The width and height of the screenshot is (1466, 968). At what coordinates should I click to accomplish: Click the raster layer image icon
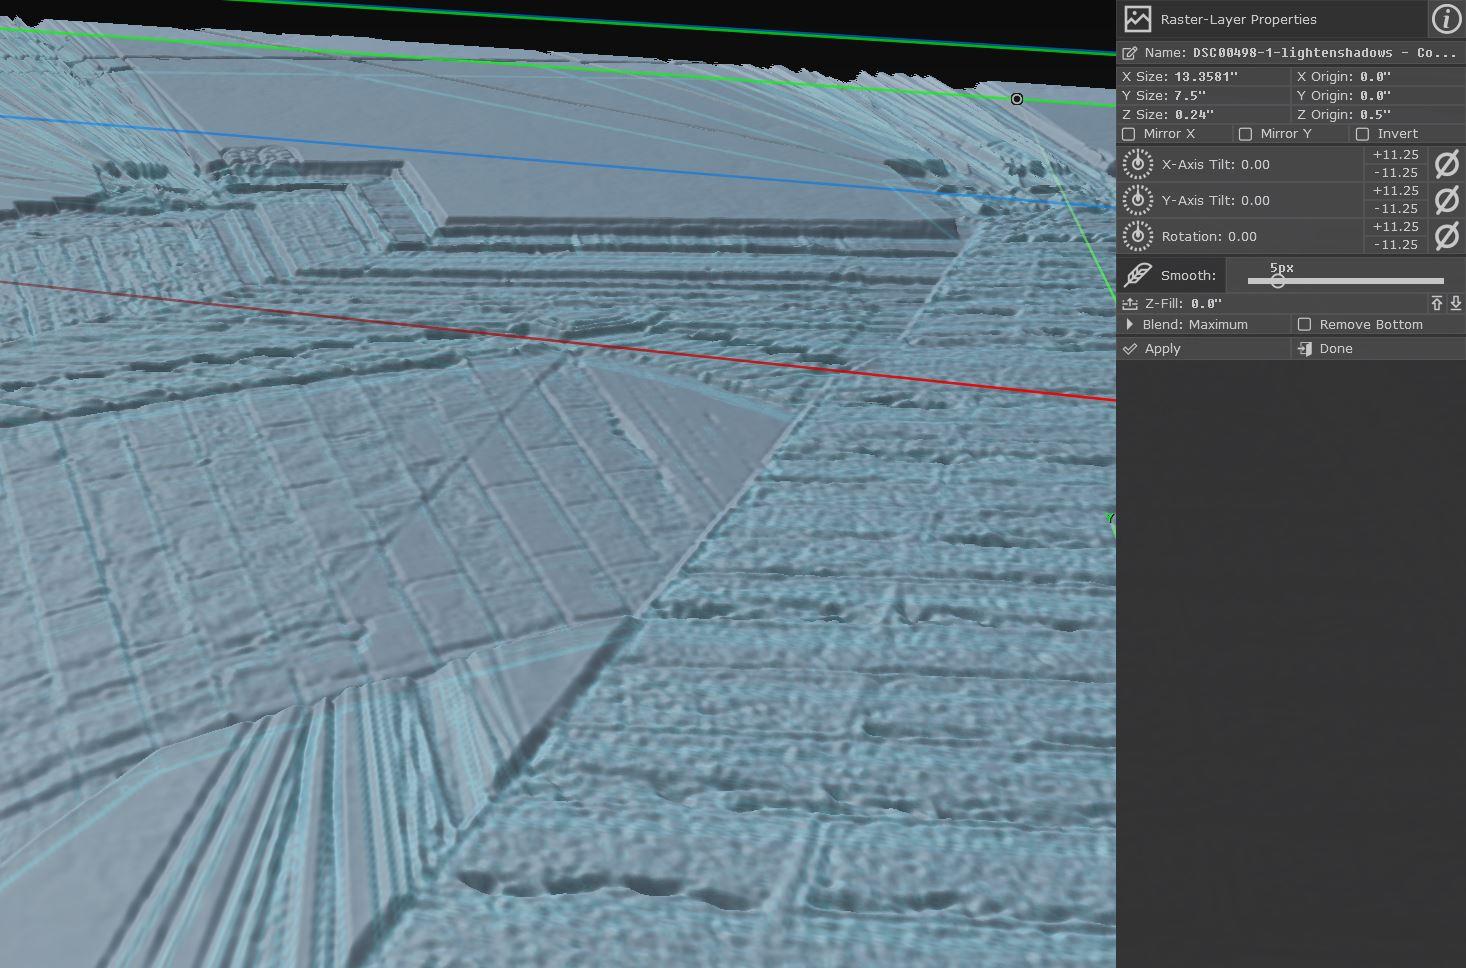[1137, 19]
